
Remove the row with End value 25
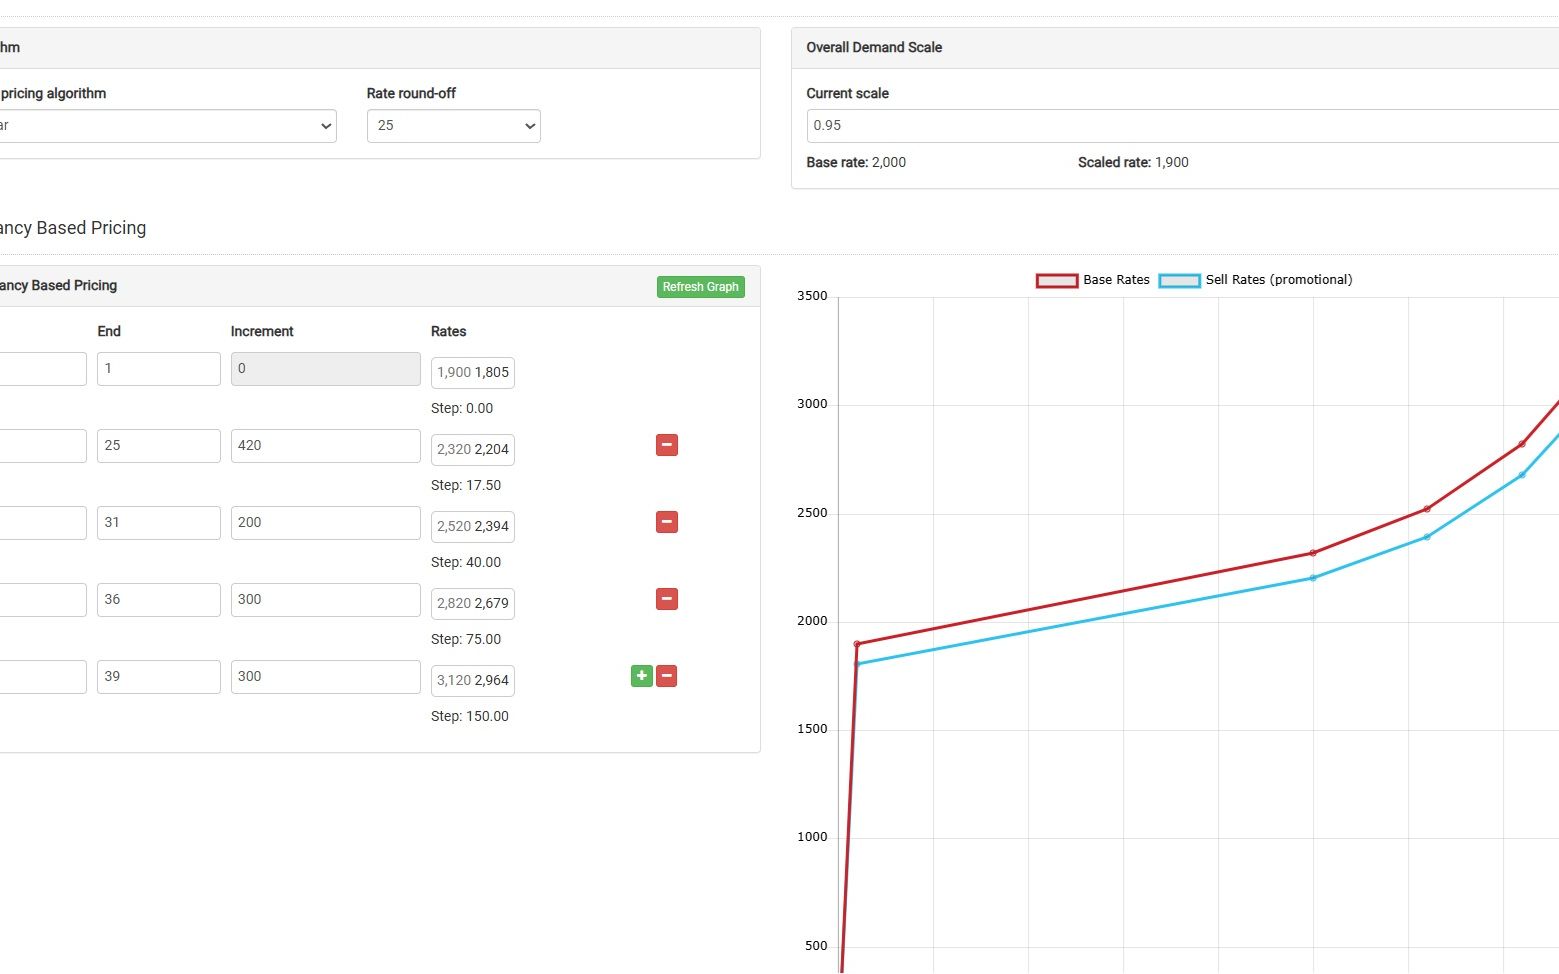tap(666, 445)
